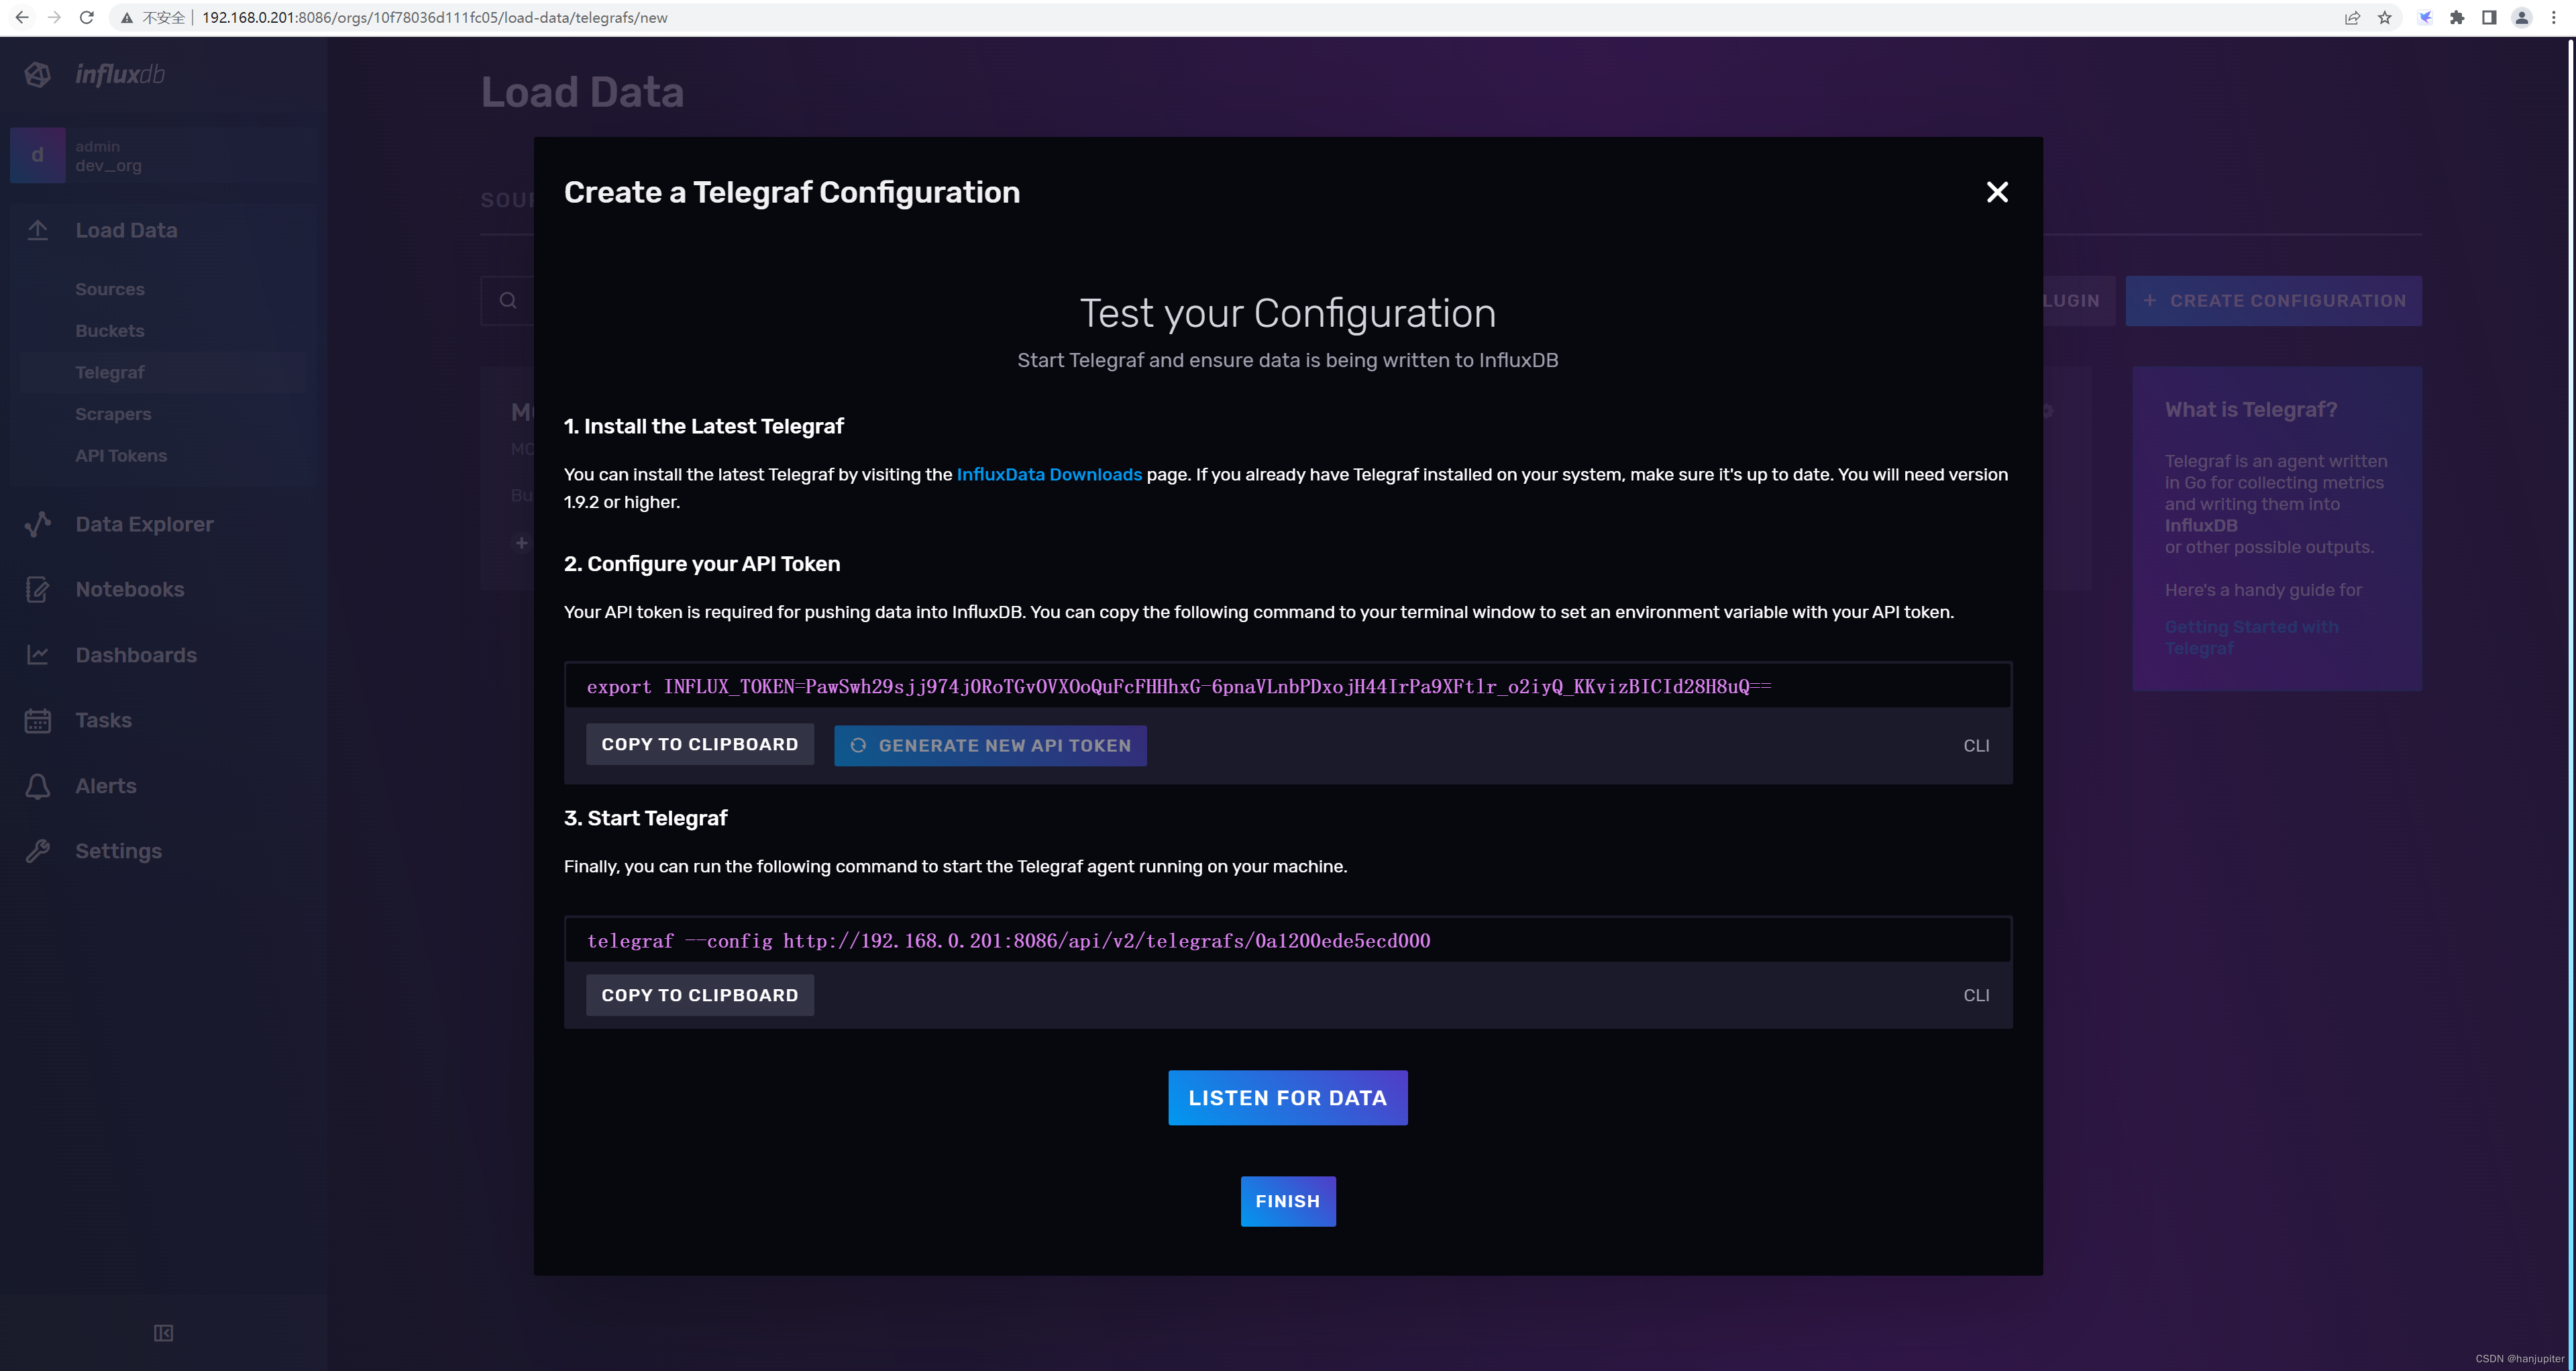The height and width of the screenshot is (1371, 2576).
Task: Click the '2. Configure your API Token' heading
Action: coord(702,564)
